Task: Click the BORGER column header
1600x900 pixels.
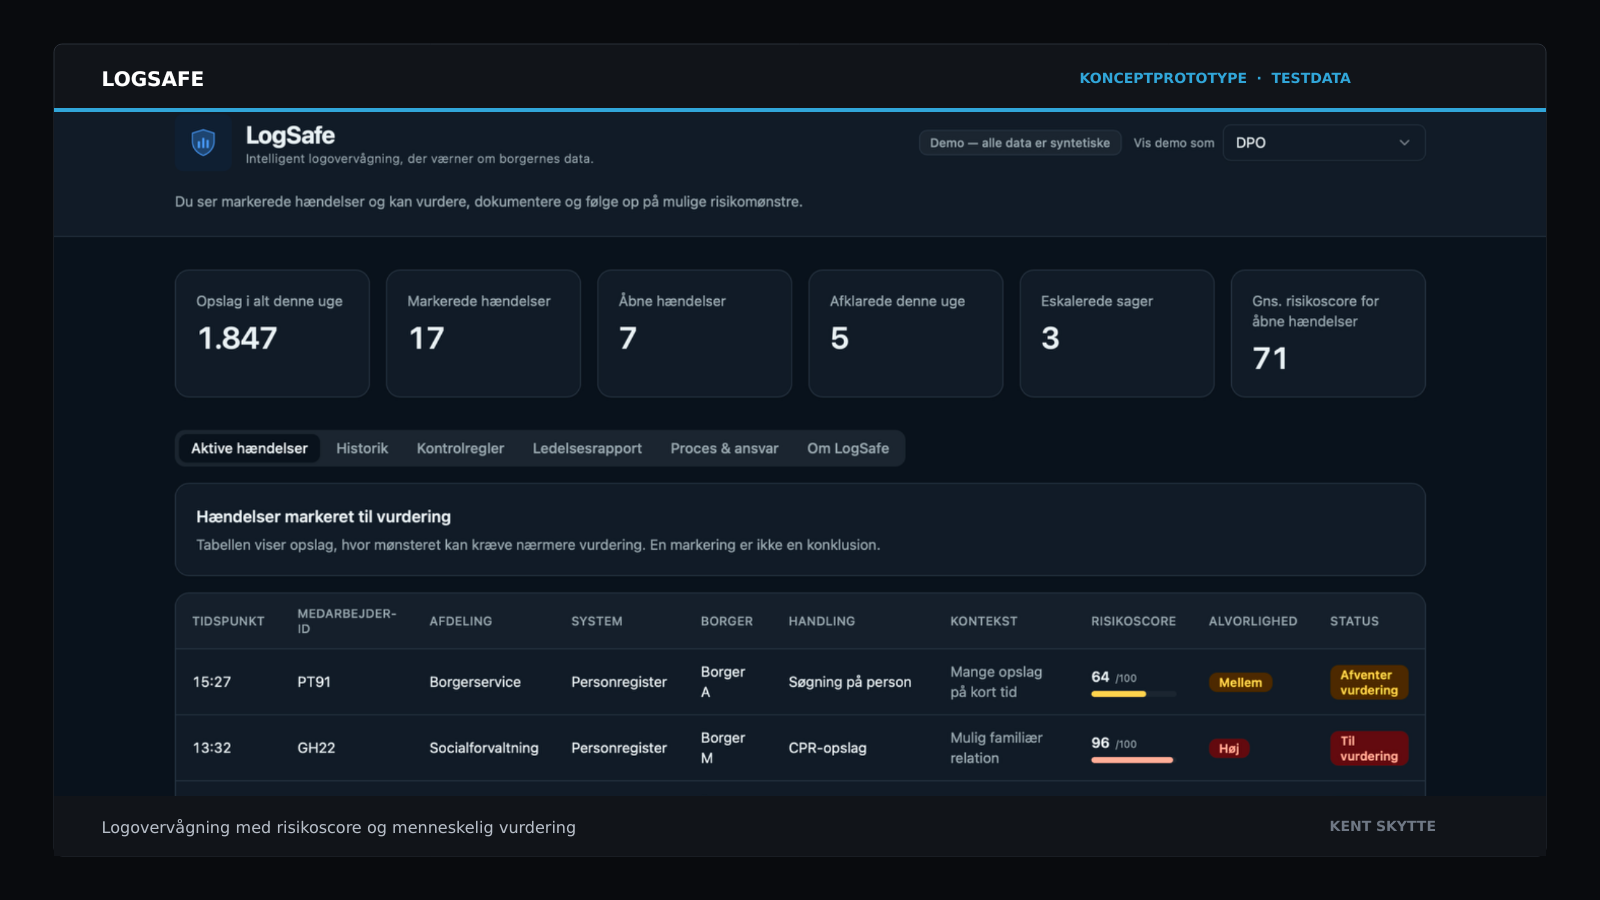Action: tap(726, 622)
